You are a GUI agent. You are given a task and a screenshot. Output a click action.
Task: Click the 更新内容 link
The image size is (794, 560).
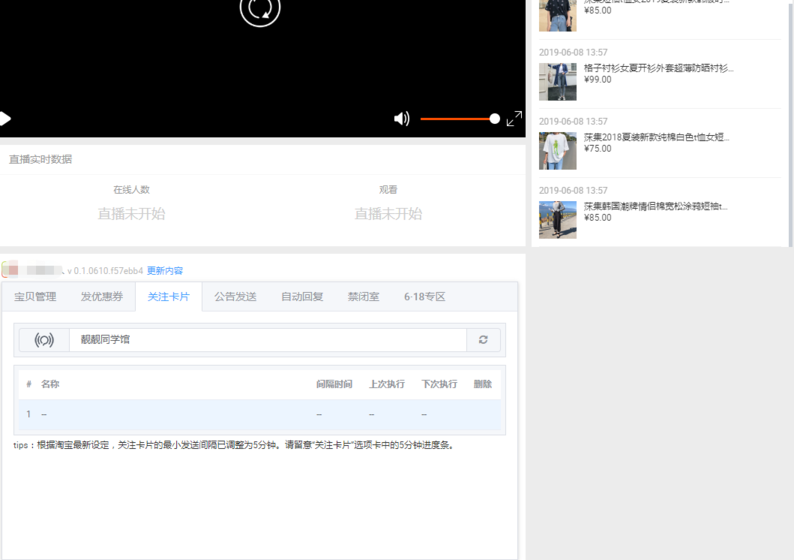pyautogui.click(x=165, y=271)
